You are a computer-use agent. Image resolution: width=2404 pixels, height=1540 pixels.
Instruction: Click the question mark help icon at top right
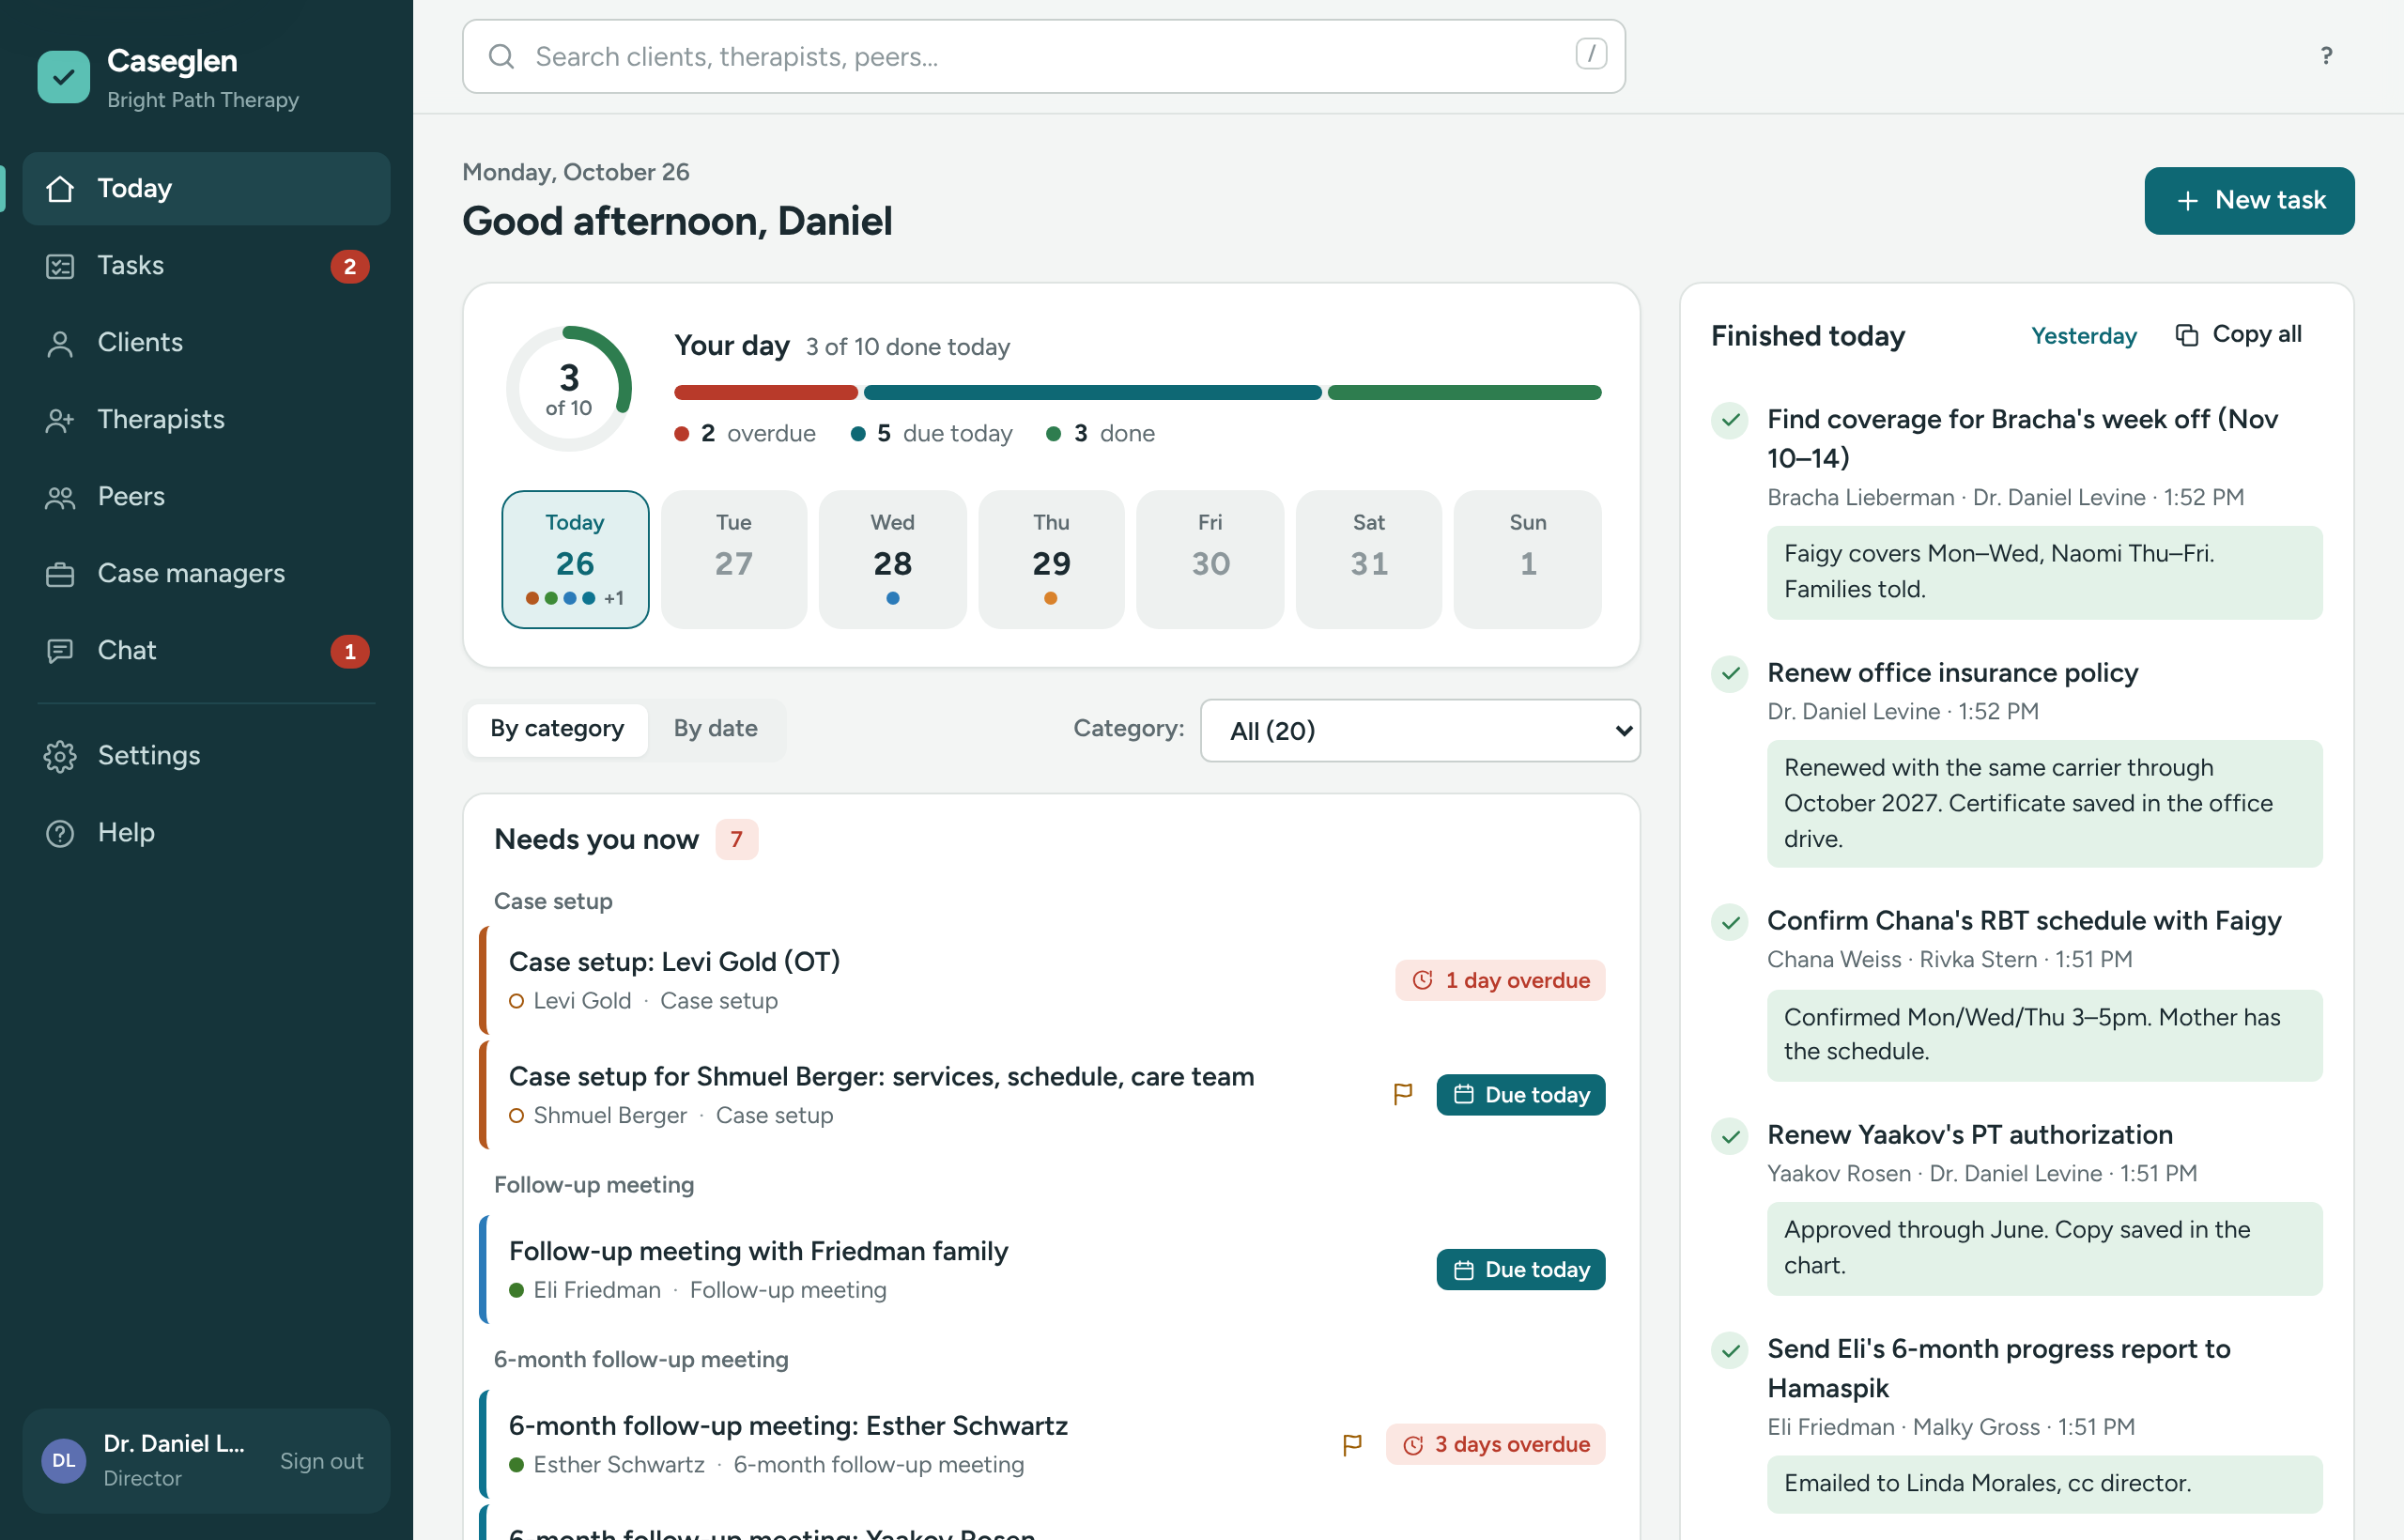coord(2326,56)
